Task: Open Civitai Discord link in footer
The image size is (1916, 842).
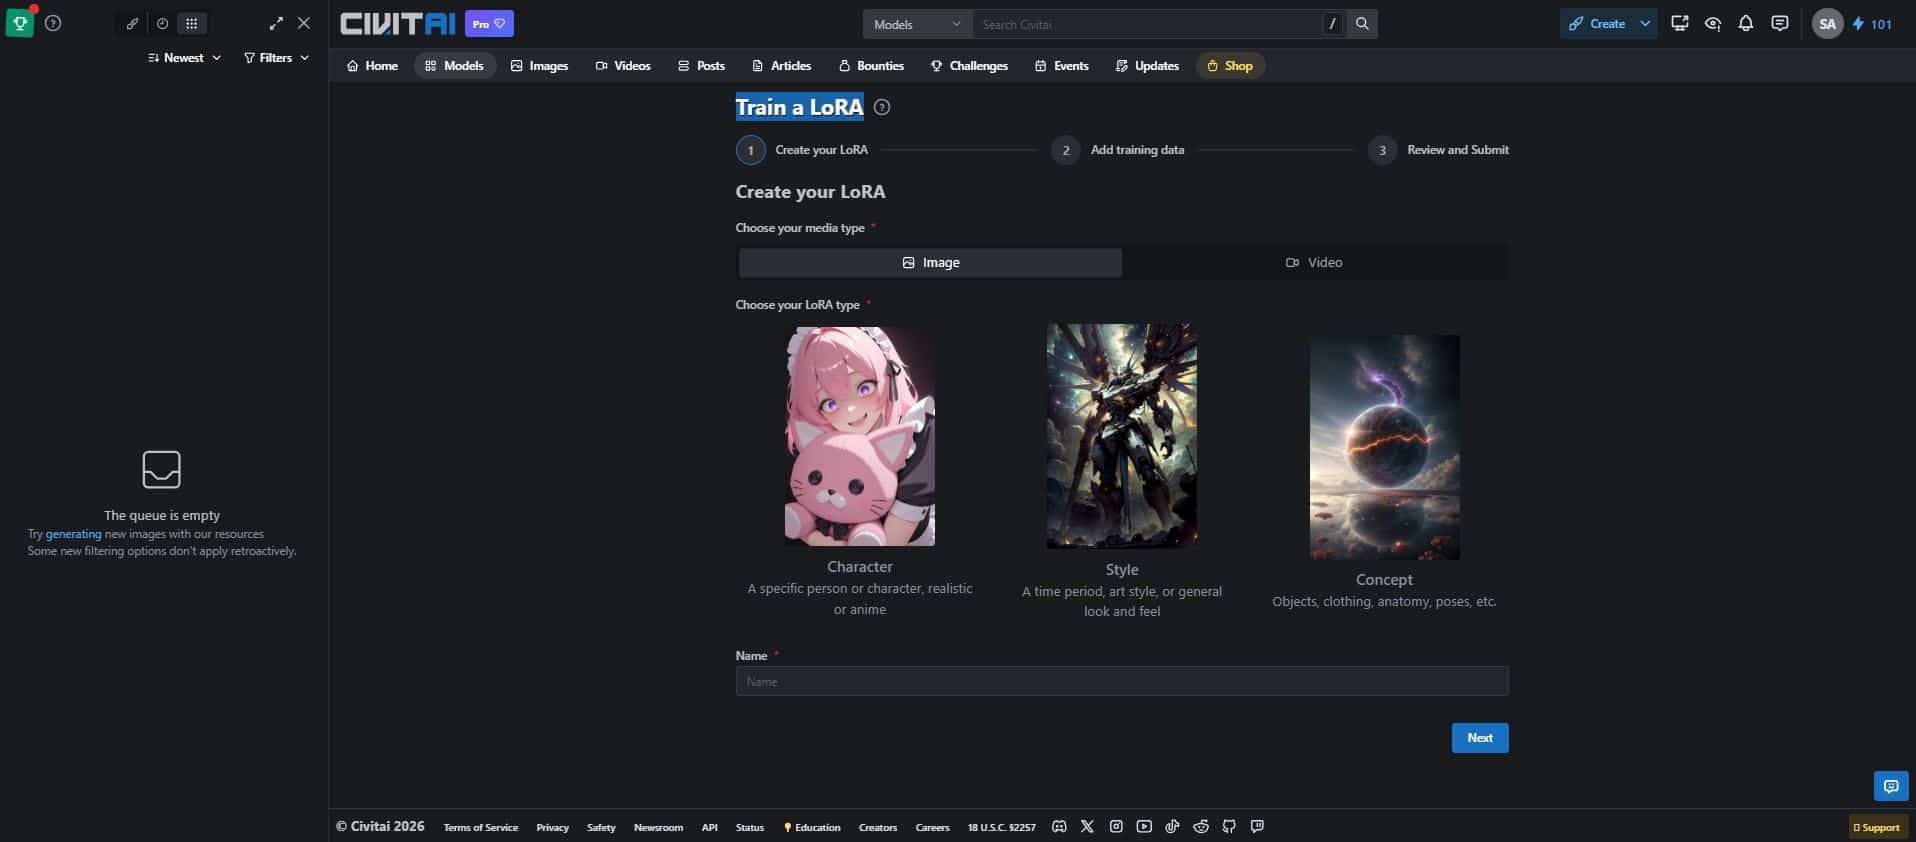Action: [1059, 826]
